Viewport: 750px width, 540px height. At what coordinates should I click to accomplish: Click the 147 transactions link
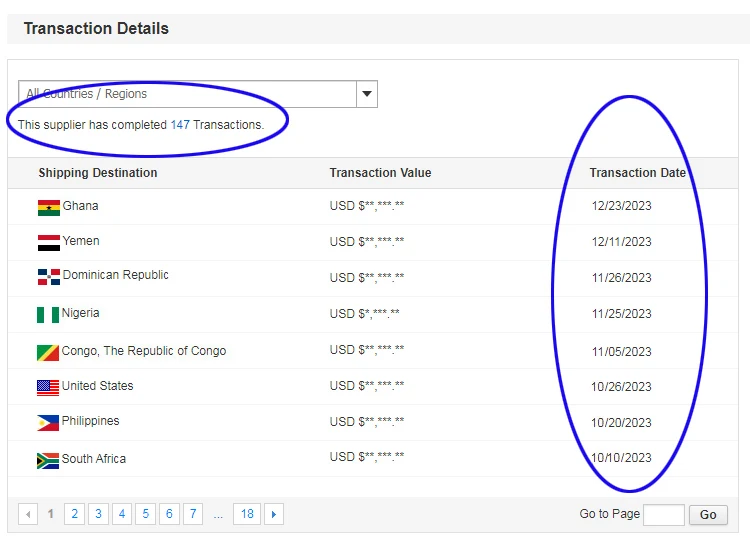click(x=180, y=125)
